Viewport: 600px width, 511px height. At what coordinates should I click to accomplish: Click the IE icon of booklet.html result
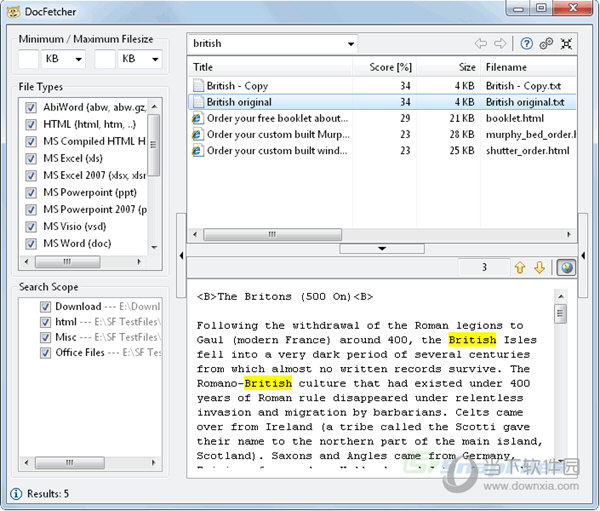pyautogui.click(x=197, y=118)
